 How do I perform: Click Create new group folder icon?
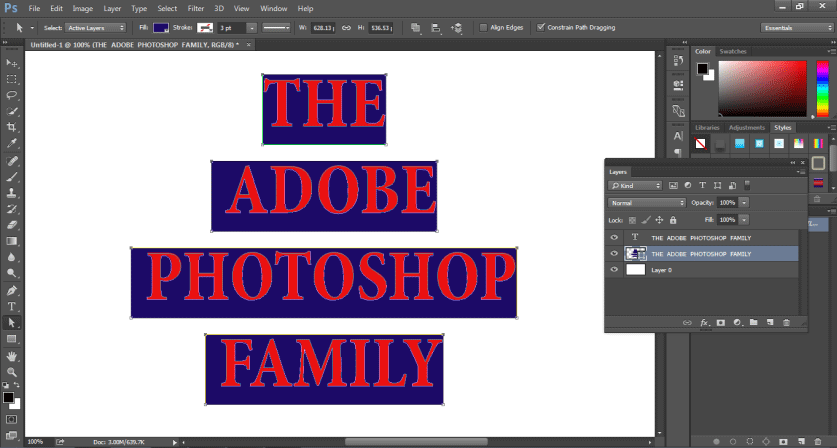click(x=753, y=323)
